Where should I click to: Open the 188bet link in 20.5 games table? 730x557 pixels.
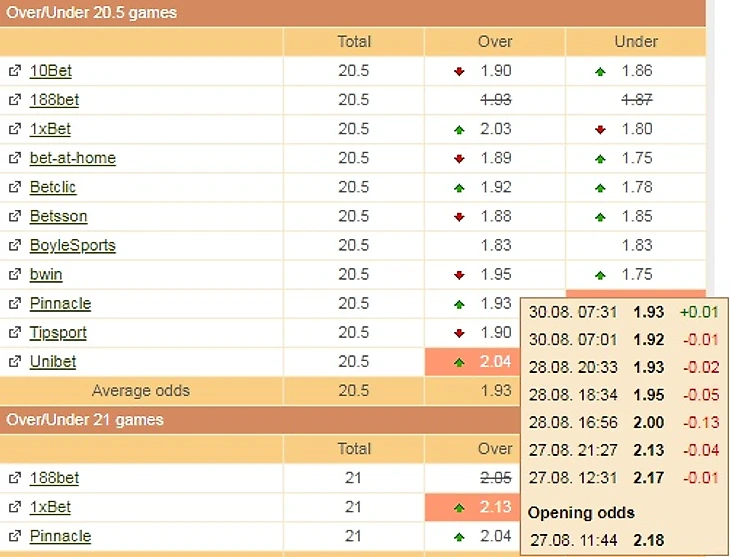54,100
